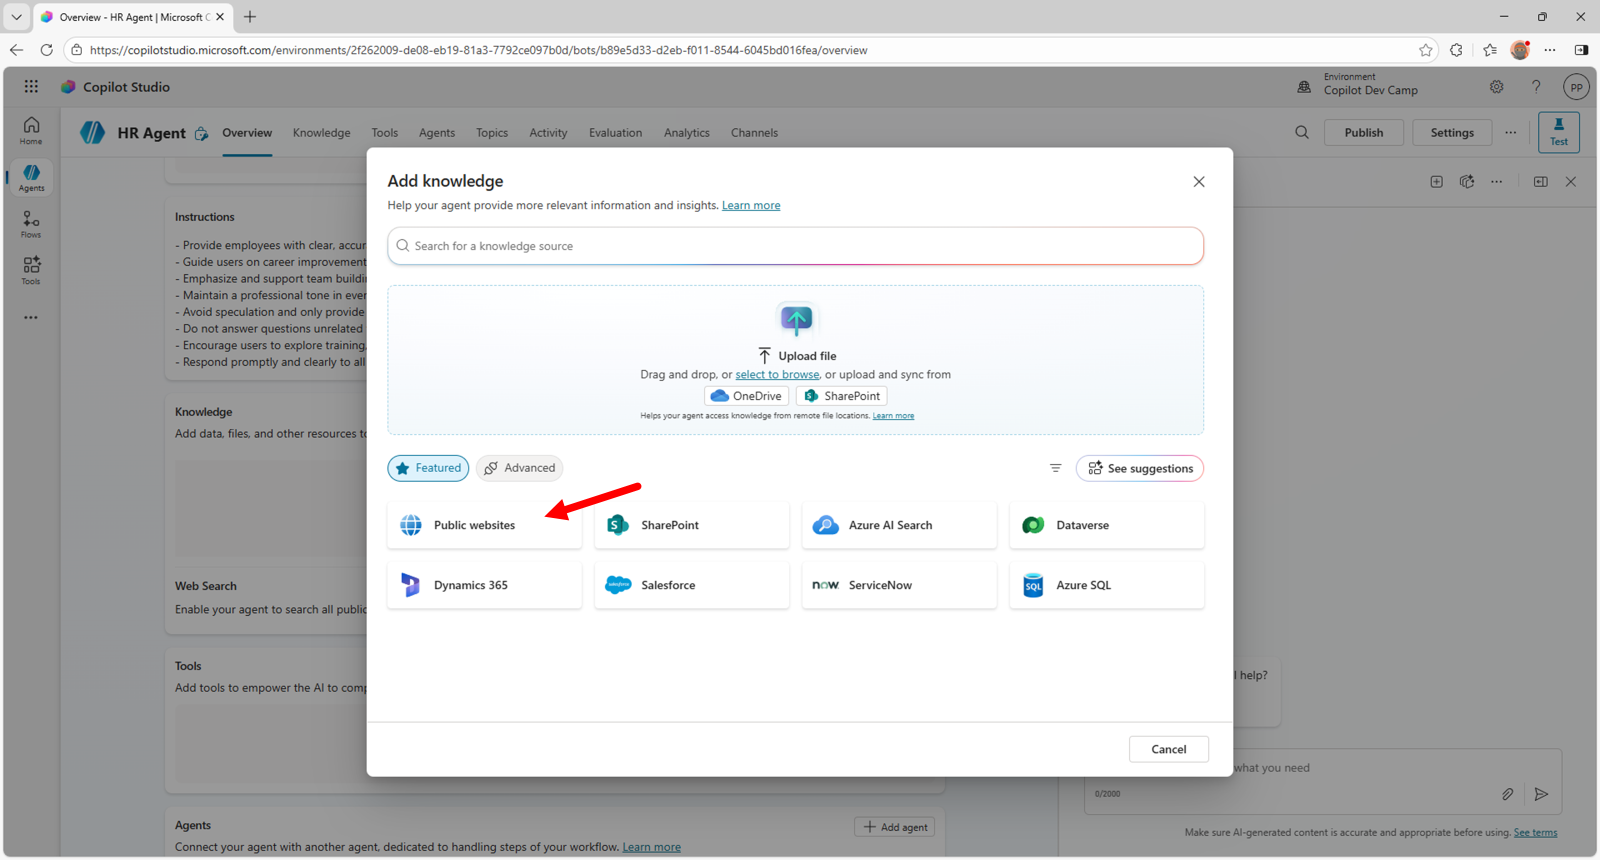Select the Advanced filter pill

click(x=520, y=468)
